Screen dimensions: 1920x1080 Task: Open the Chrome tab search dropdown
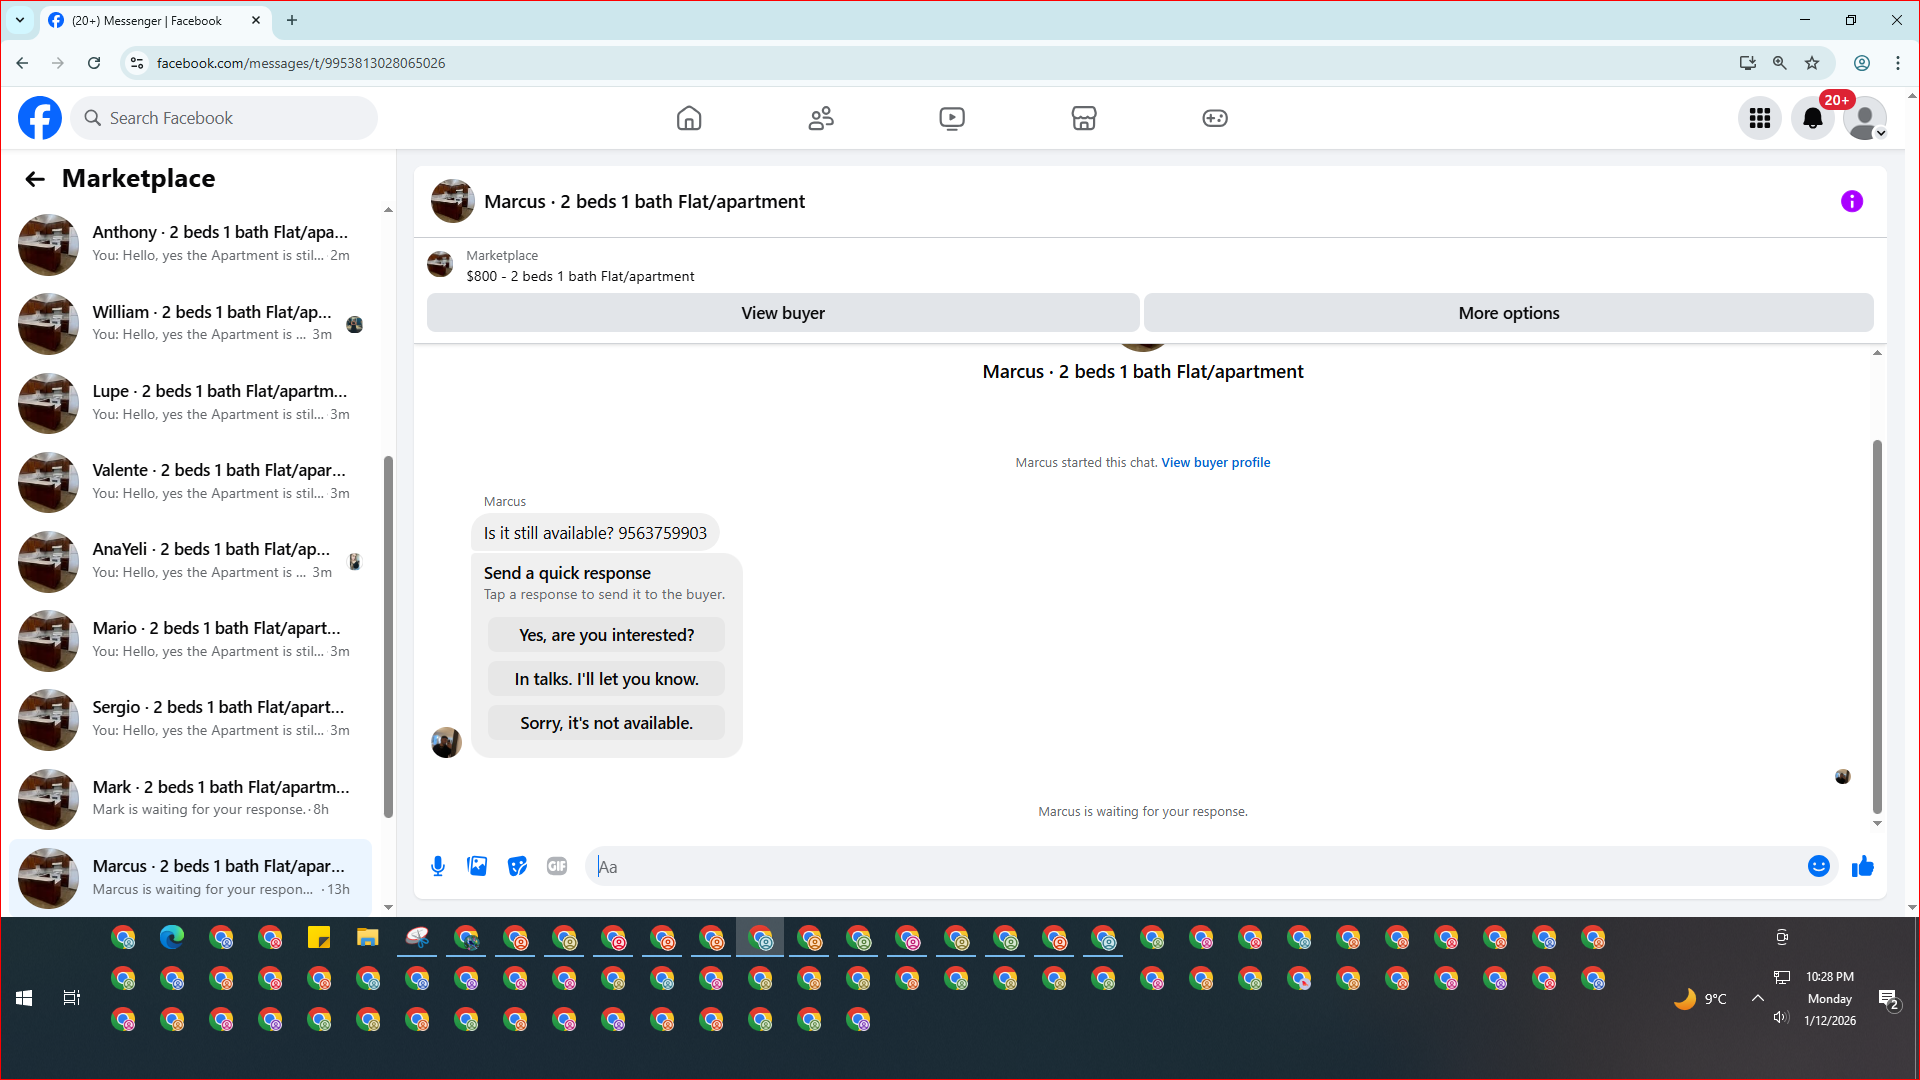coord(19,20)
